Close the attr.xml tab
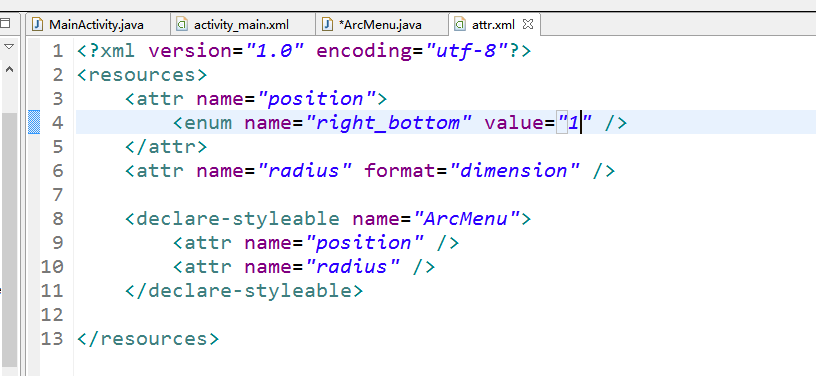The image size is (816, 376). pyautogui.click(x=527, y=24)
